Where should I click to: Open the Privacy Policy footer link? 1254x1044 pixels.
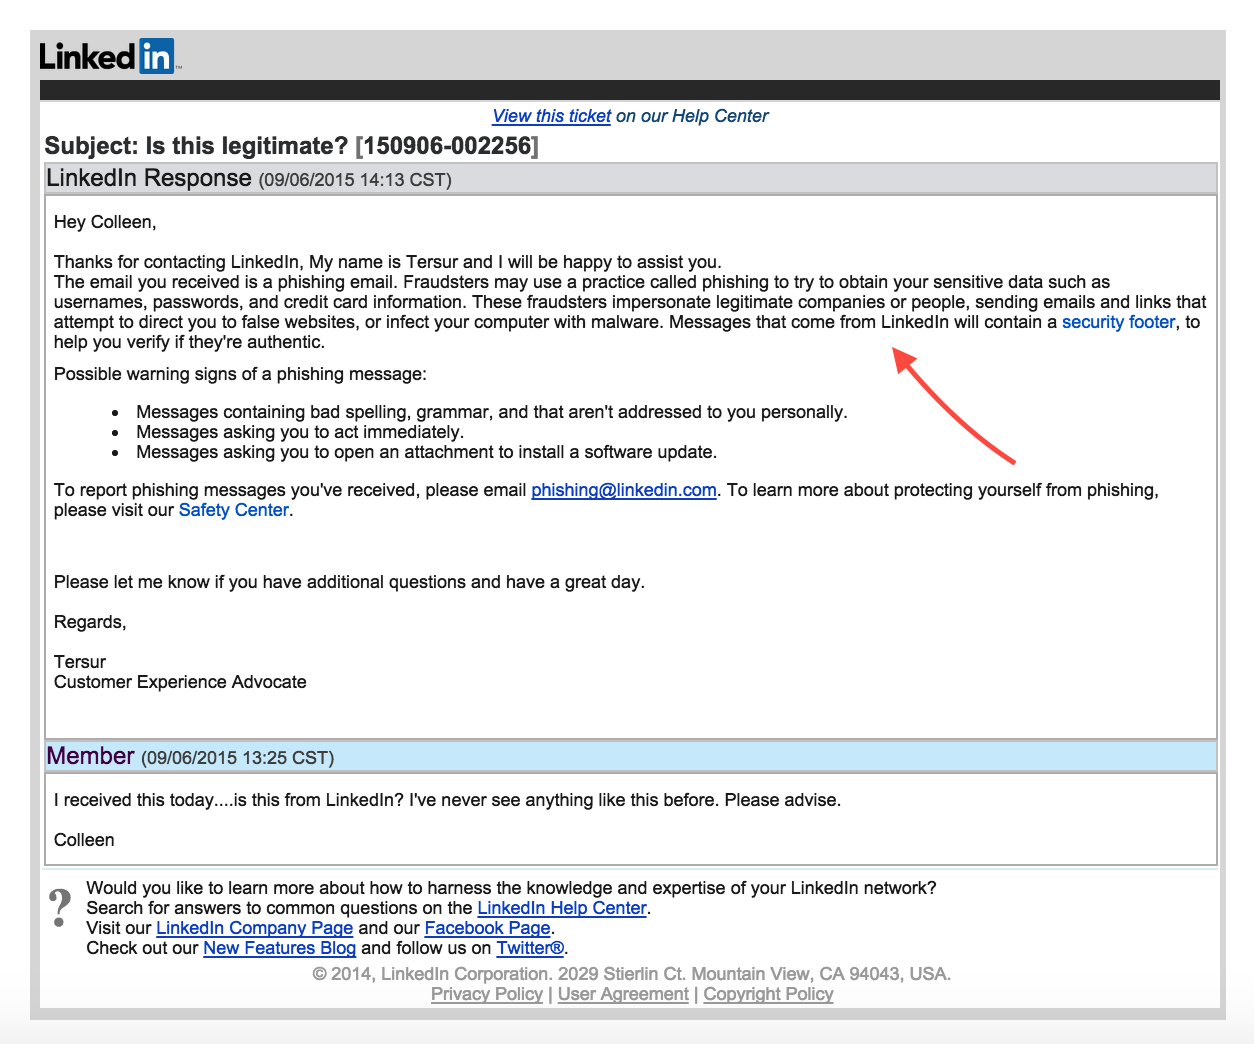pos(487,994)
